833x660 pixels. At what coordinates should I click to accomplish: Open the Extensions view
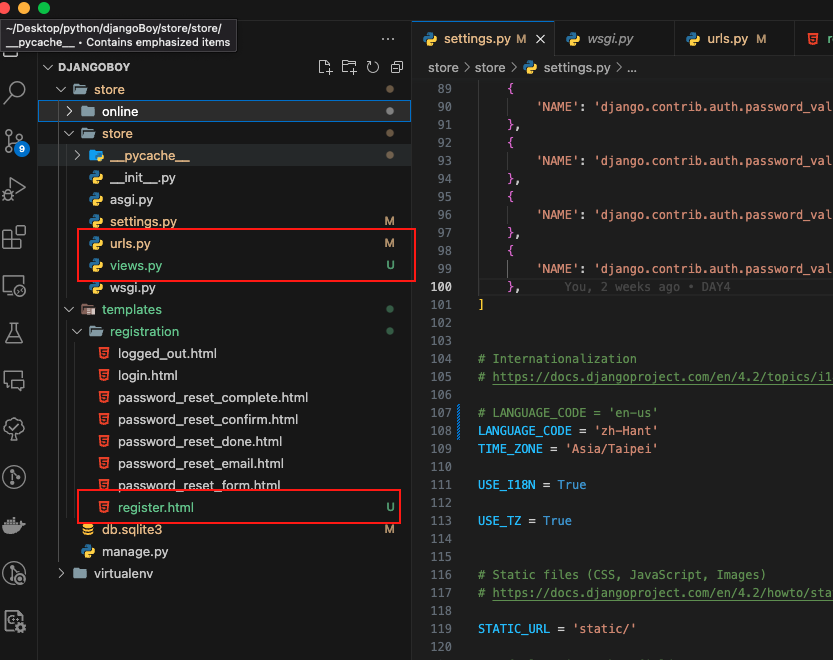[x=14, y=238]
